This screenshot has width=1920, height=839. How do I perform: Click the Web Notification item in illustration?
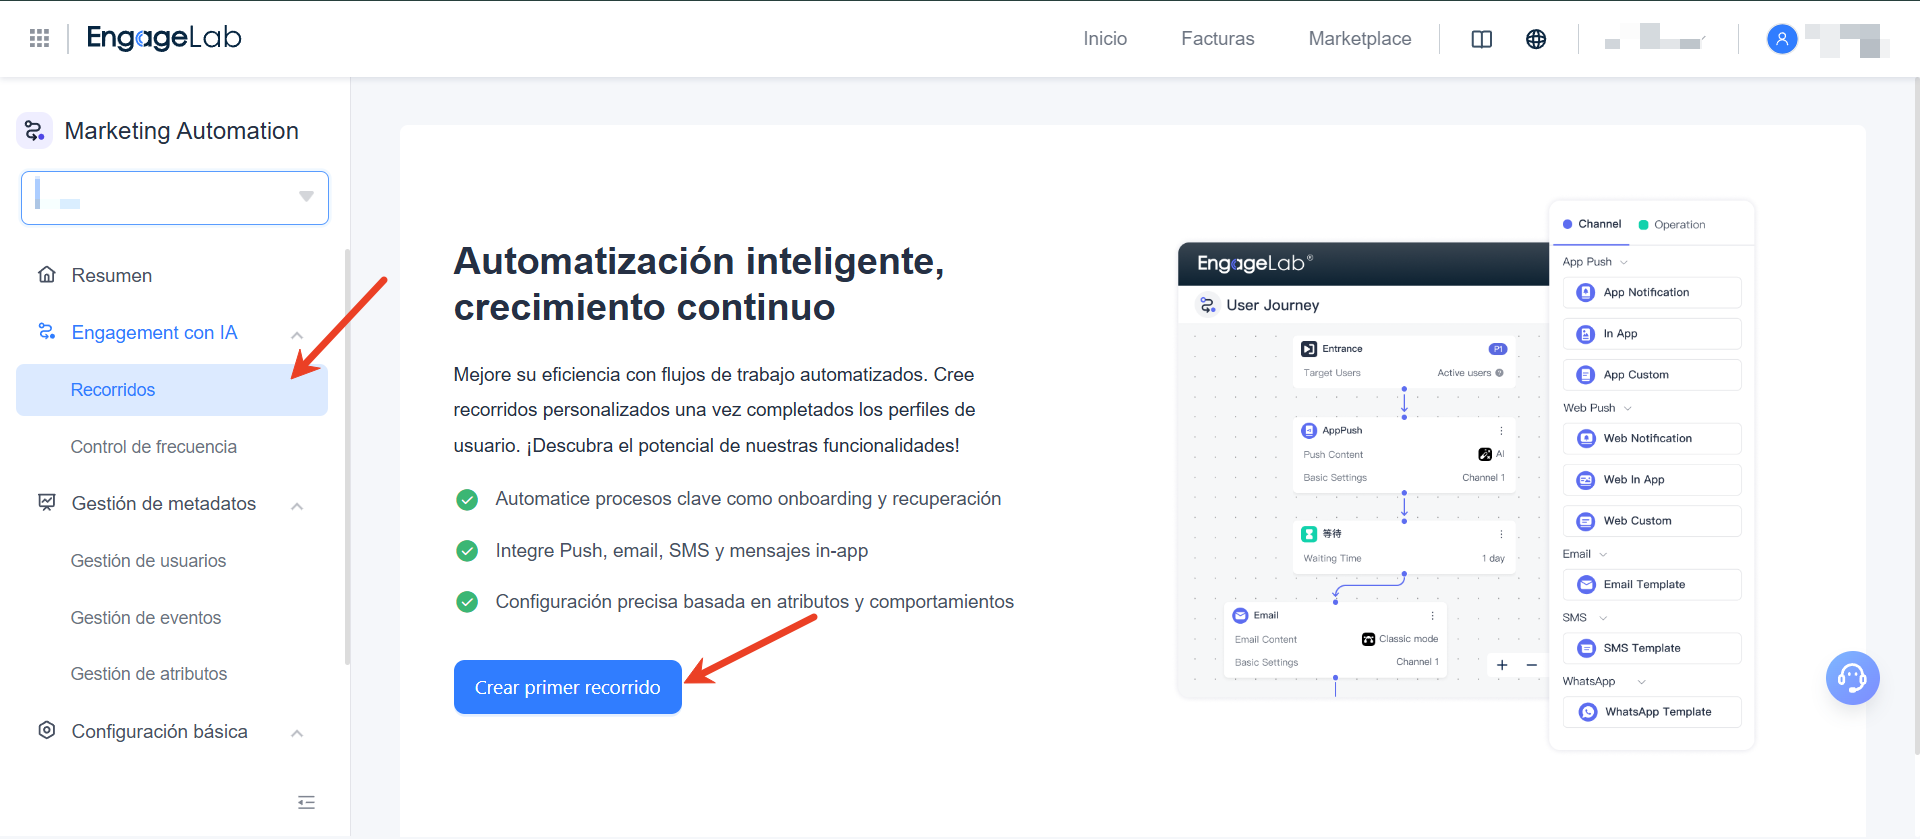tap(1652, 439)
